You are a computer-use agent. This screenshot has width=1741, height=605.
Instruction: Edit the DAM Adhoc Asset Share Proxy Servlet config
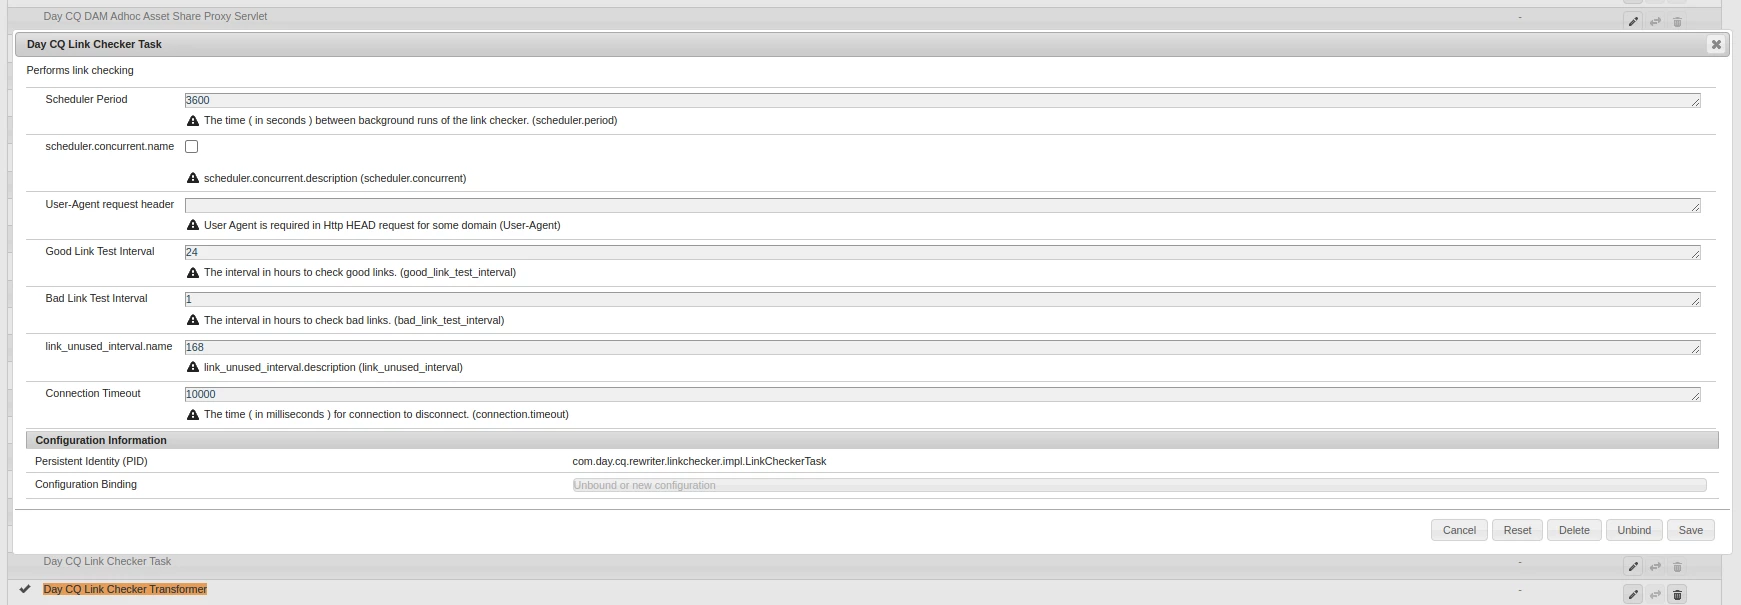pyautogui.click(x=1633, y=21)
